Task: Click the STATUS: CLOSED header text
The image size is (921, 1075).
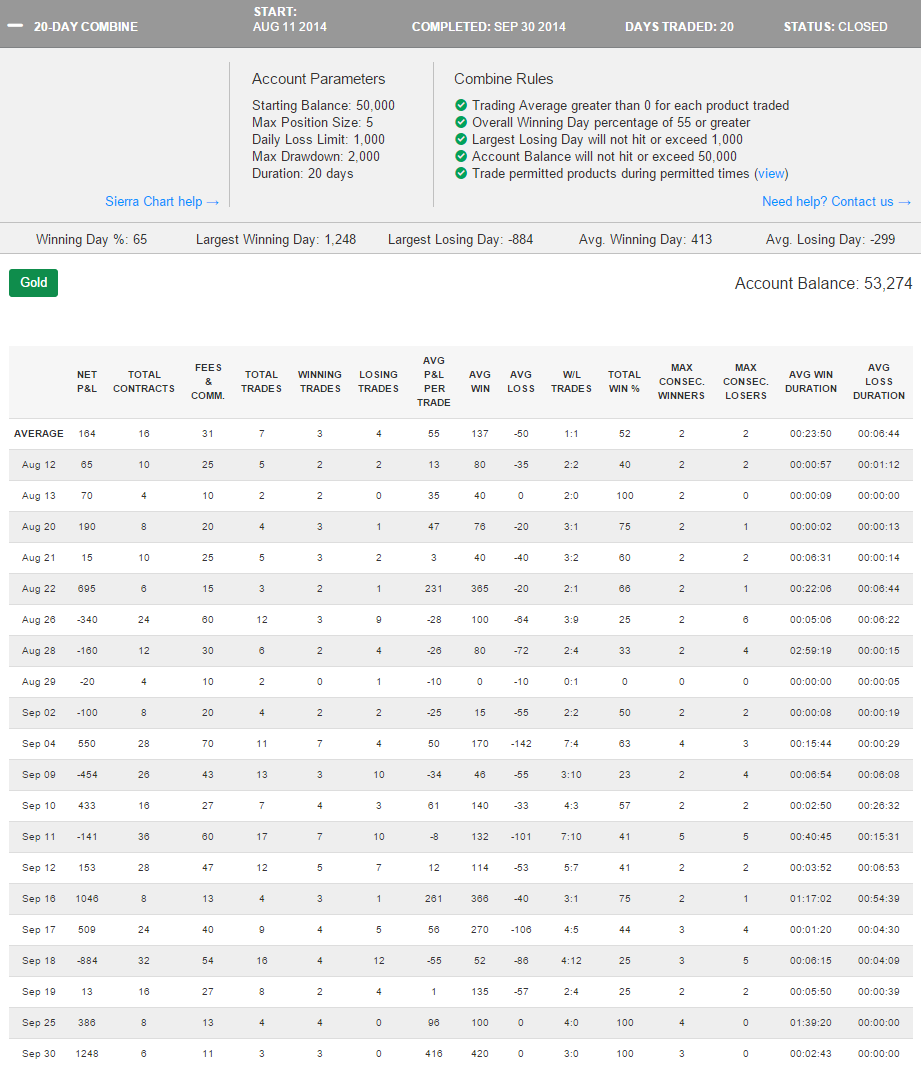Action: (835, 27)
